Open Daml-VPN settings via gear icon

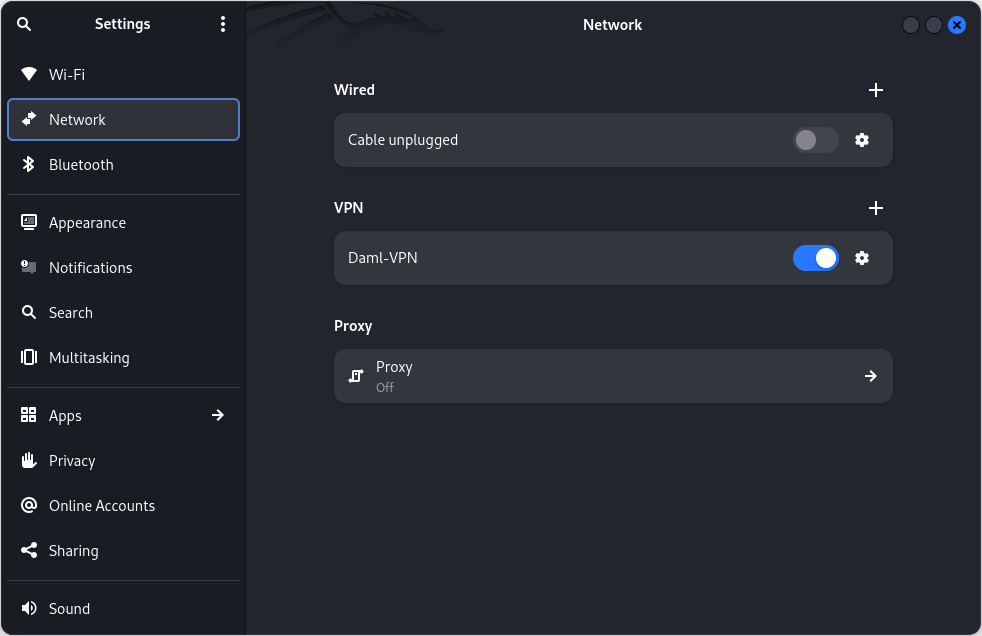click(862, 258)
